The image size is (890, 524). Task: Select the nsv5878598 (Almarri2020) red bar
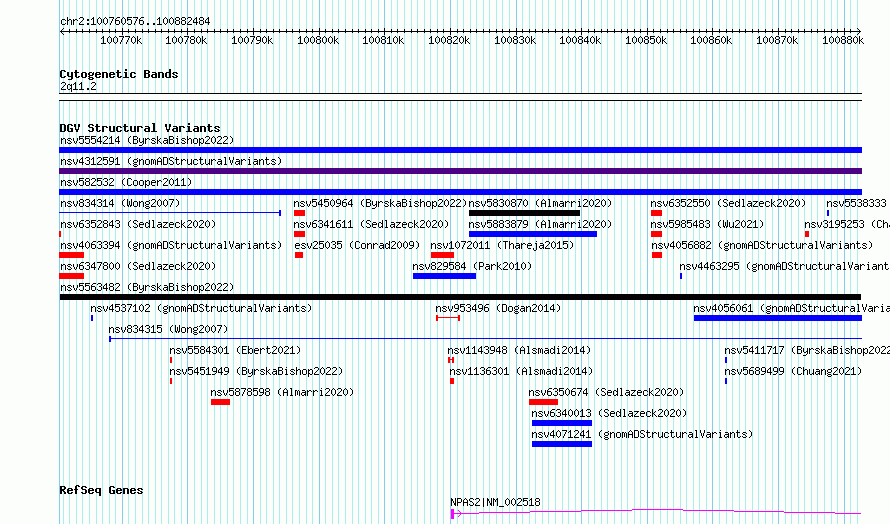point(220,402)
